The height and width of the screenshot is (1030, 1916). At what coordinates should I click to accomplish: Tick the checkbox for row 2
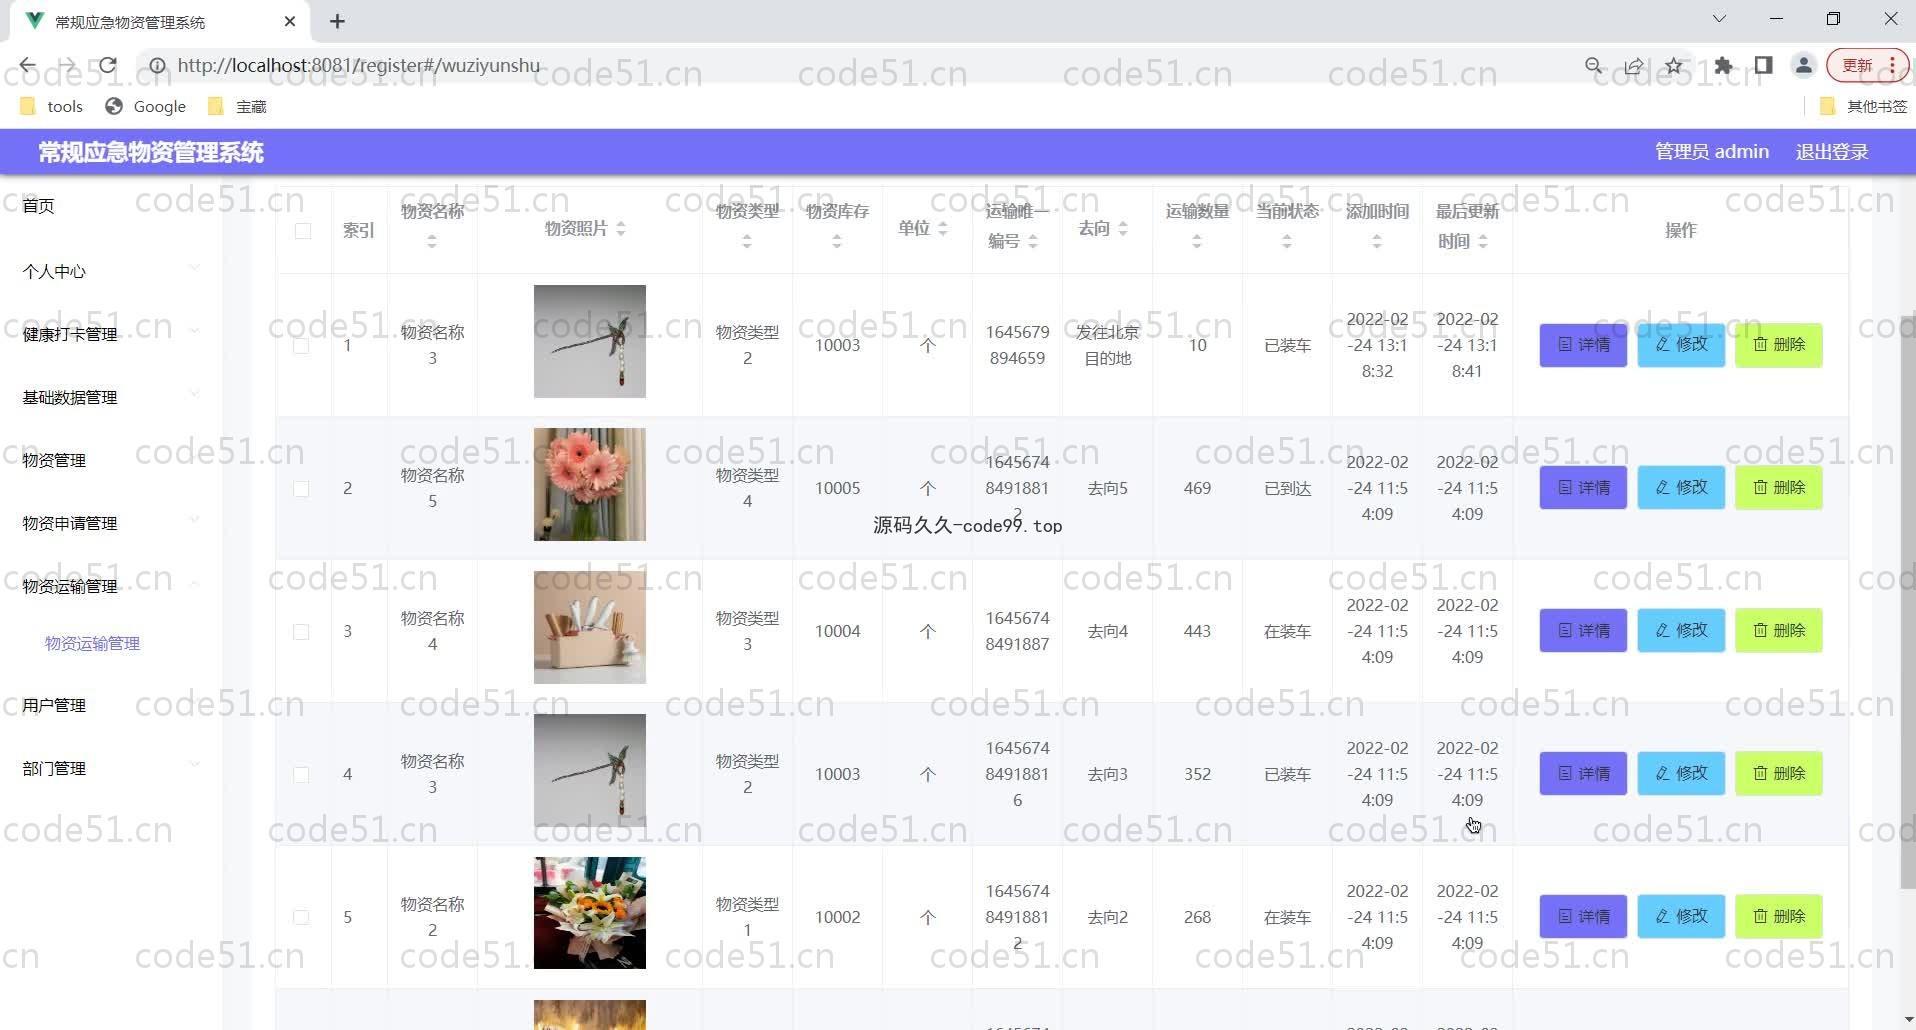301,489
